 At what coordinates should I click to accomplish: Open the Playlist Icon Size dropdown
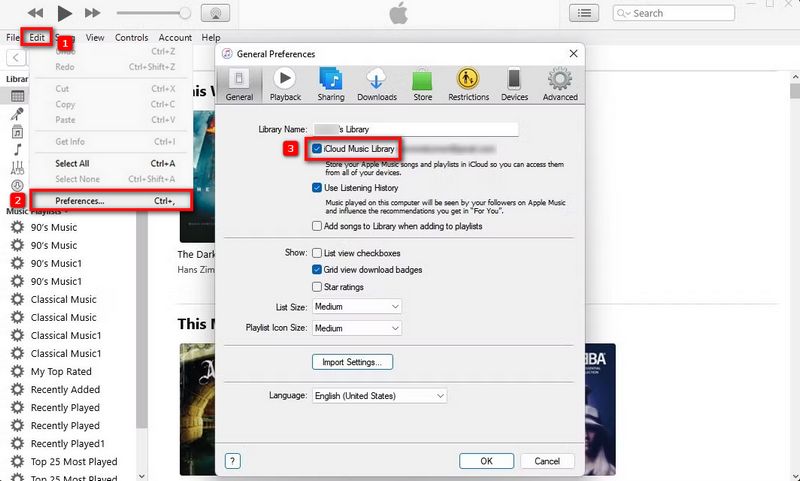[x=357, y=328]
